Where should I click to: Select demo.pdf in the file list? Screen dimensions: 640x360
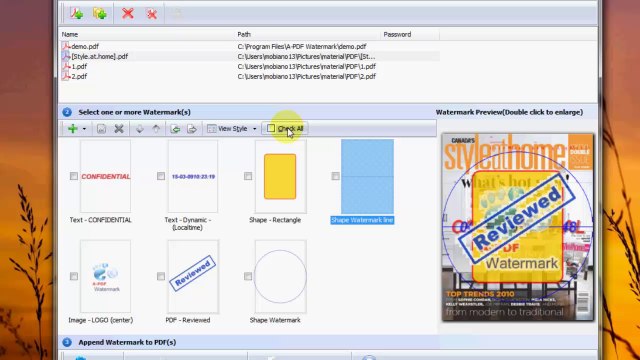coord(85,47)
